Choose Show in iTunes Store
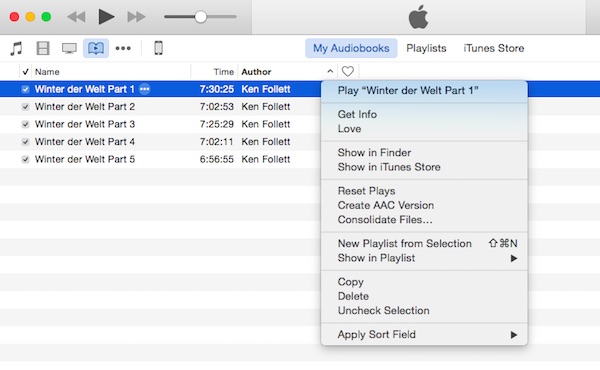This screenshot has height=370, width=600. click(424, 167)
